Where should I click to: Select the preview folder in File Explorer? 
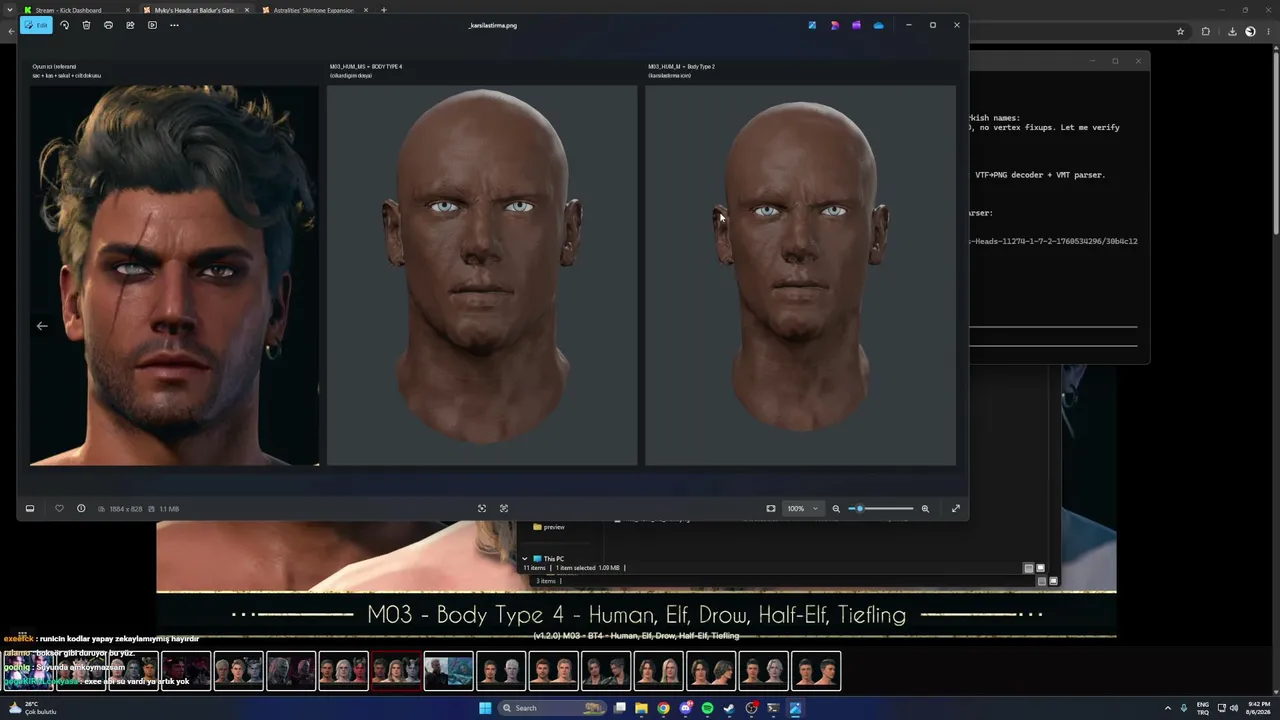549,527
